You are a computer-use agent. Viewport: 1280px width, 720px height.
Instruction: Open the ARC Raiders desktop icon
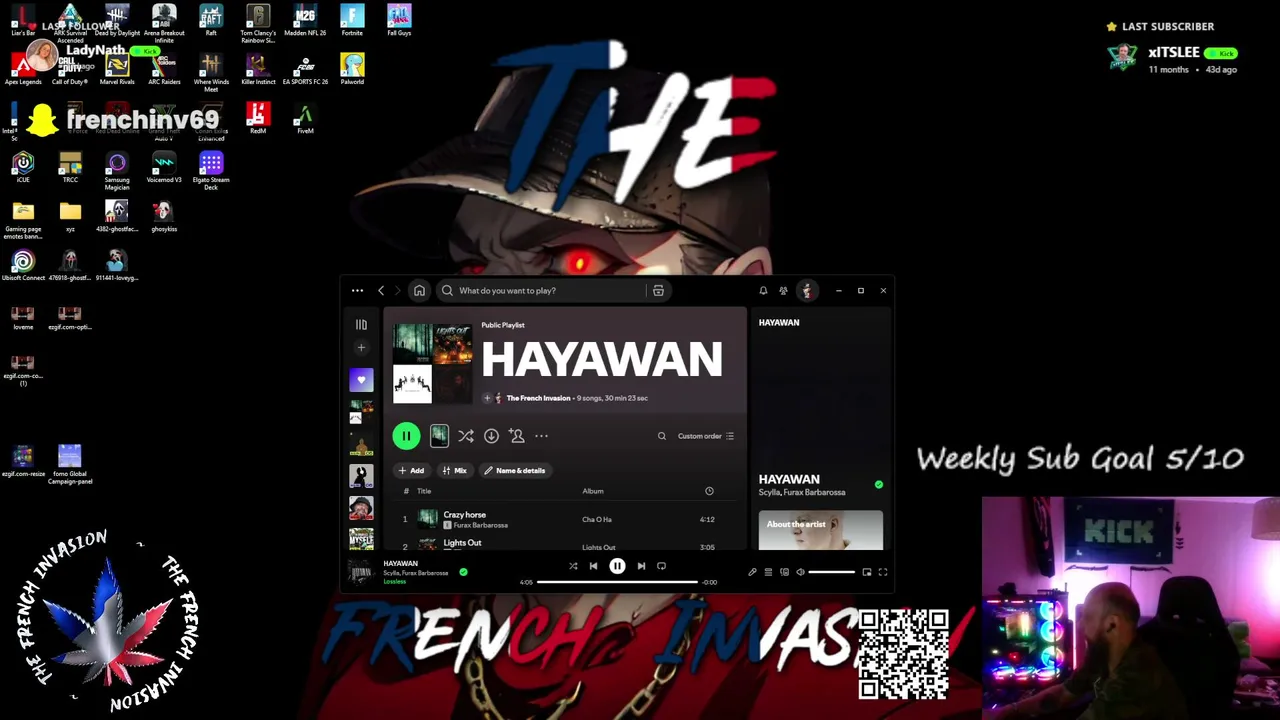(x=164, y=69)
